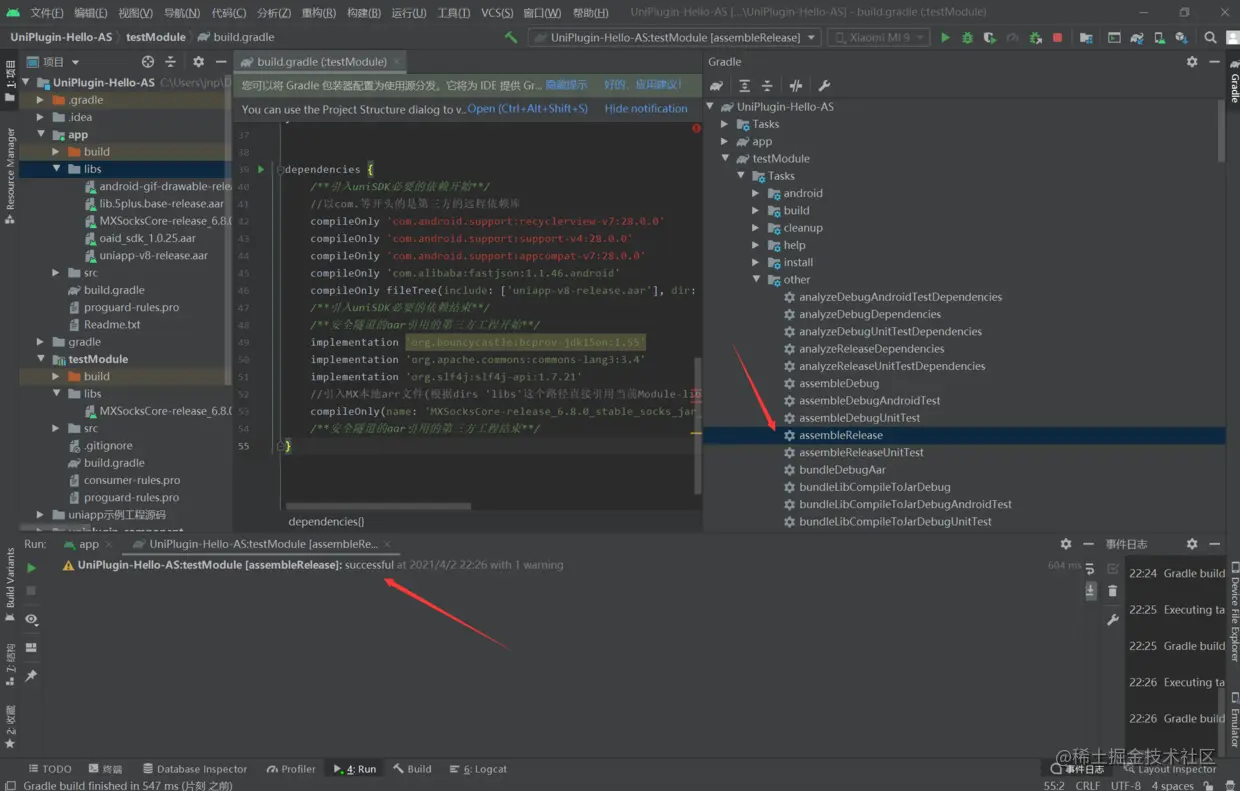
Task: Expand the app node in Gradle panel
Action: pyautogui.click(x=725, y=141)
